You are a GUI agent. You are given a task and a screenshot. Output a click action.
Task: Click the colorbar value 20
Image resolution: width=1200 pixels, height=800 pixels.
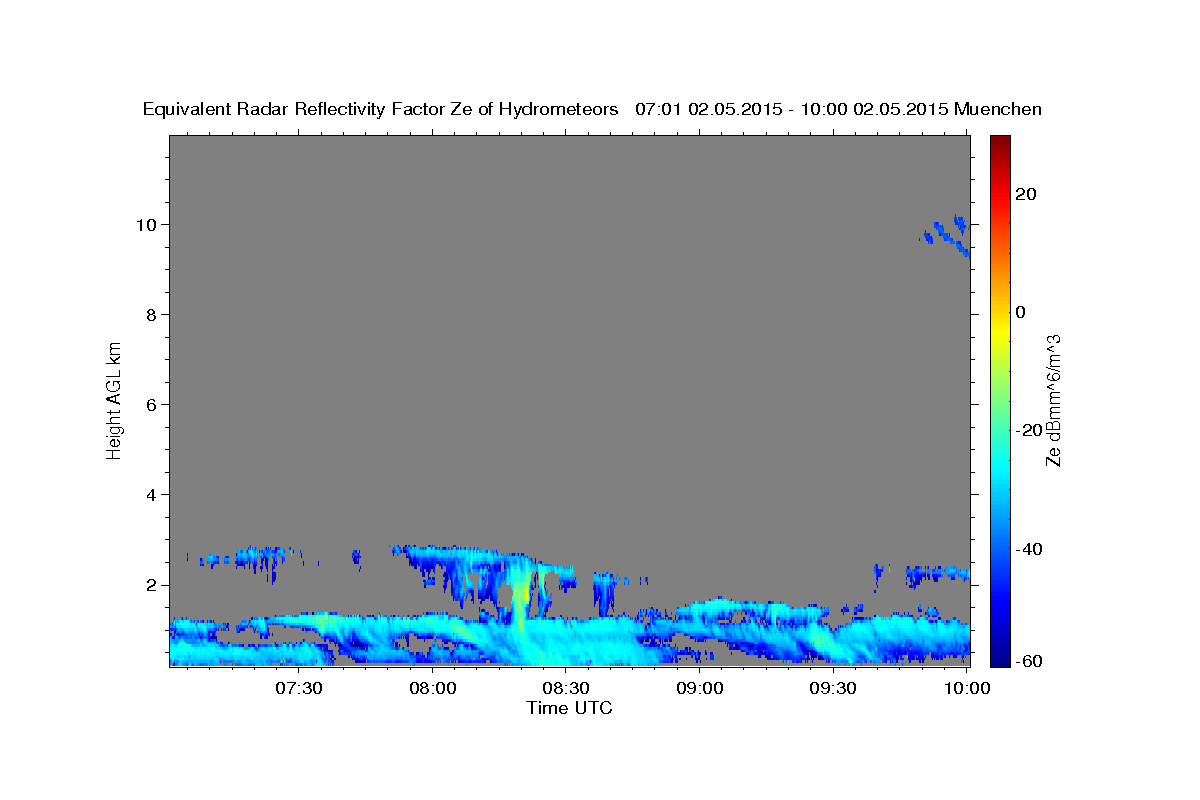click(1024, 194)
